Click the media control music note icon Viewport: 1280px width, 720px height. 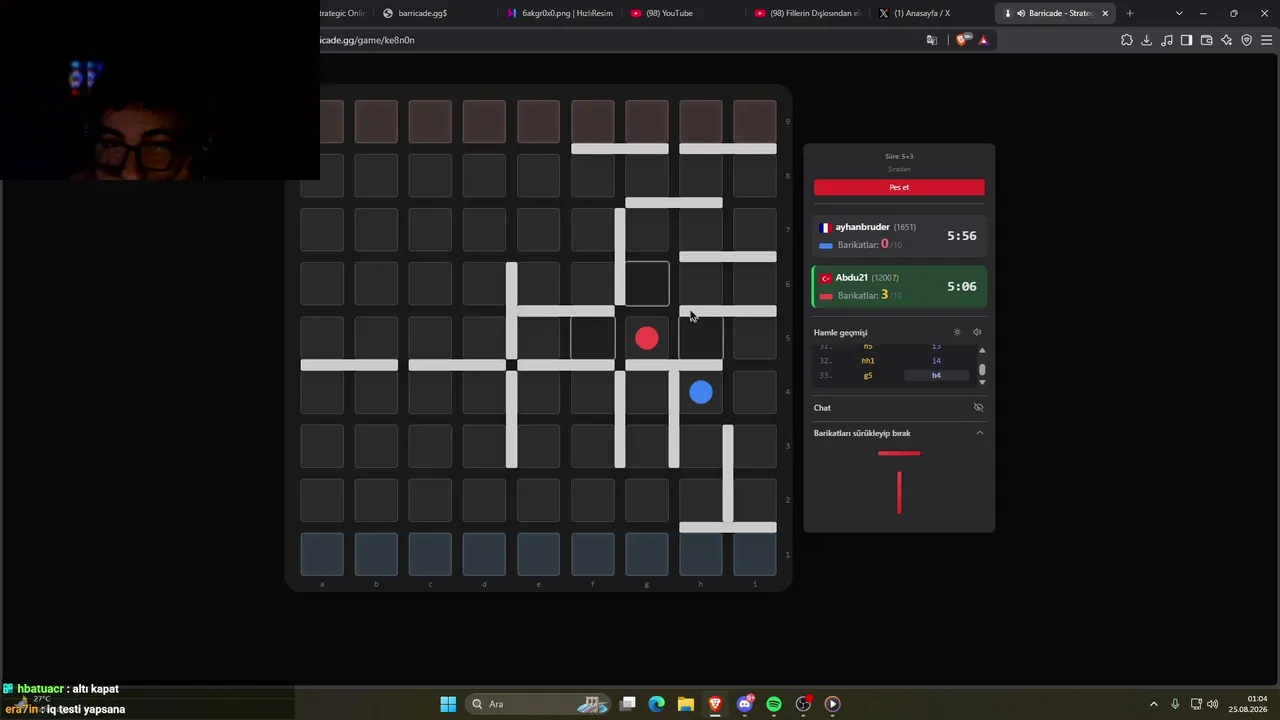pos(1167,40)
